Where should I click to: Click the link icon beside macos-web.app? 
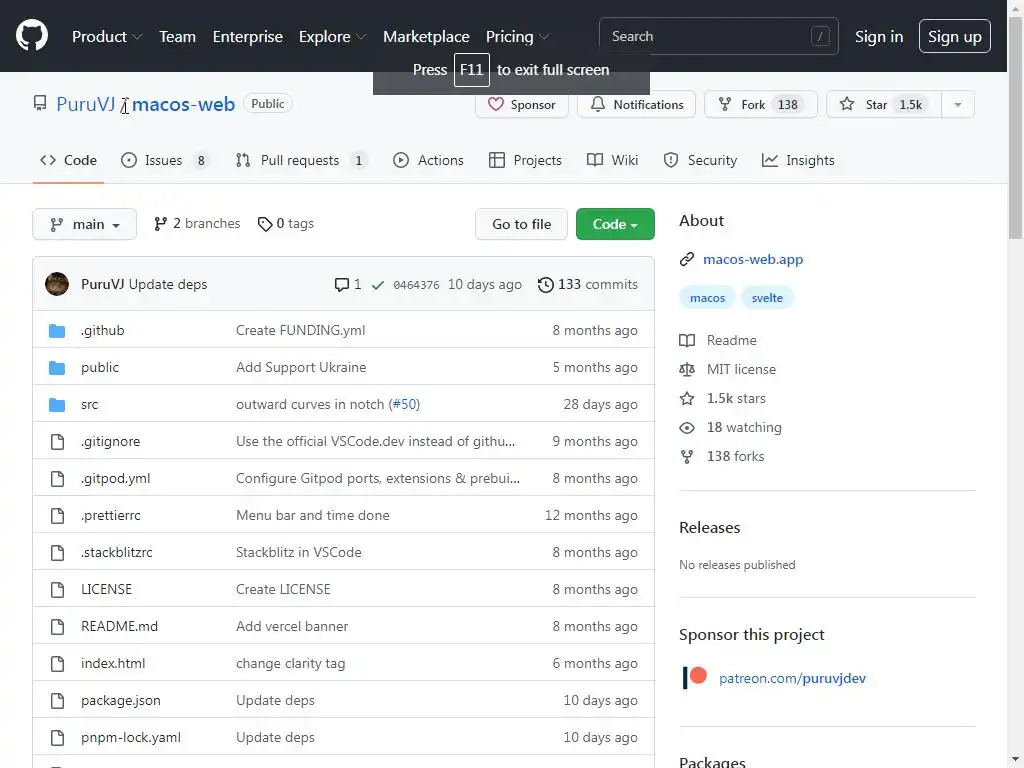[686, 259]
